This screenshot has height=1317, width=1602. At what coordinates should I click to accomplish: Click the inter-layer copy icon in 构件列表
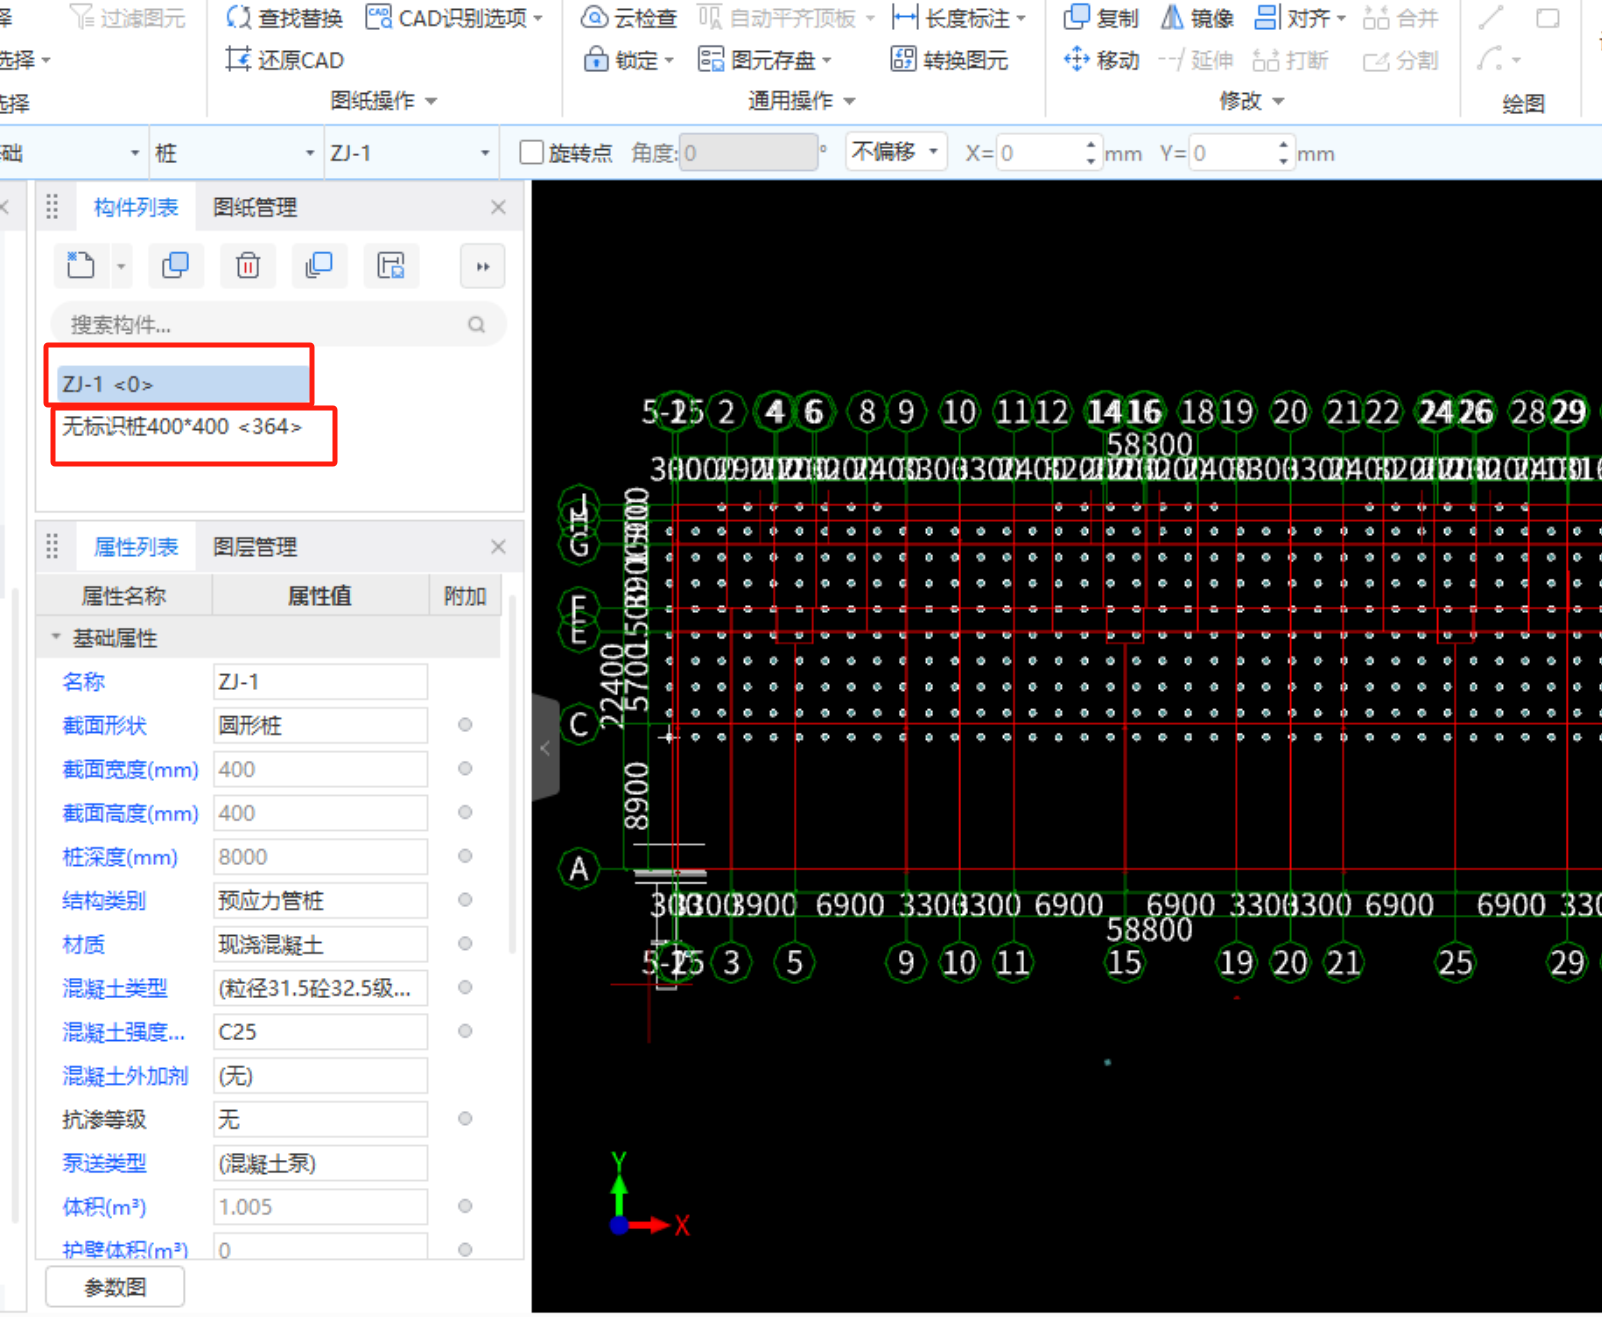[319, 266]
